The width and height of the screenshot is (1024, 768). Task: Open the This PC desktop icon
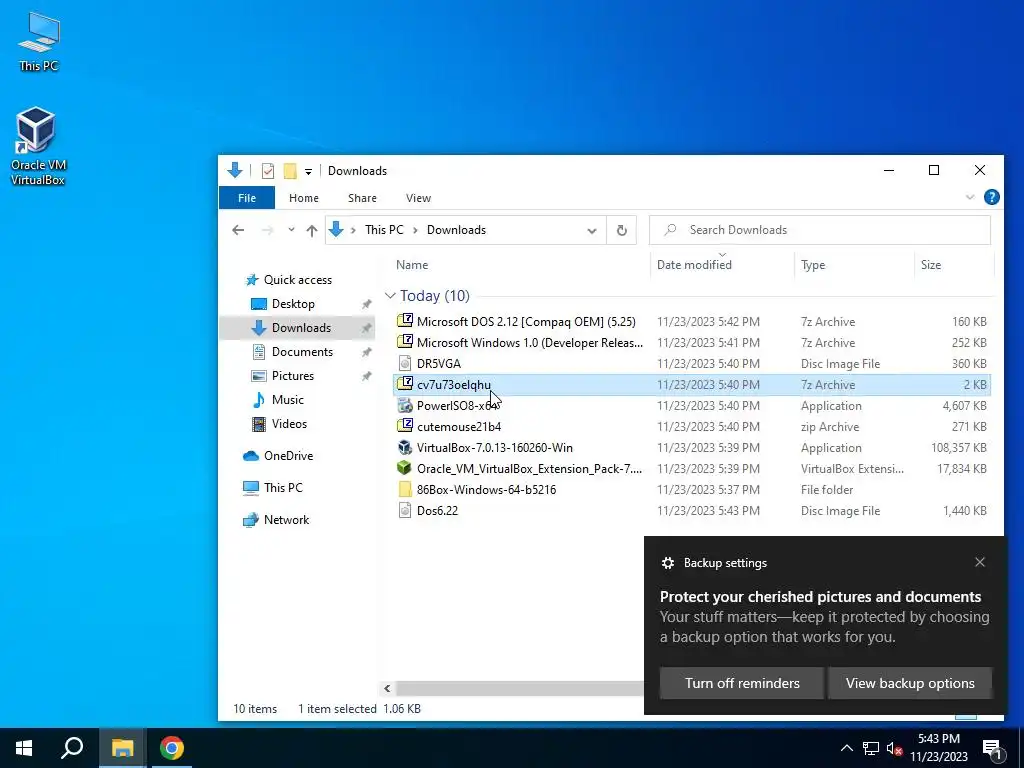[x=39, y=40]
